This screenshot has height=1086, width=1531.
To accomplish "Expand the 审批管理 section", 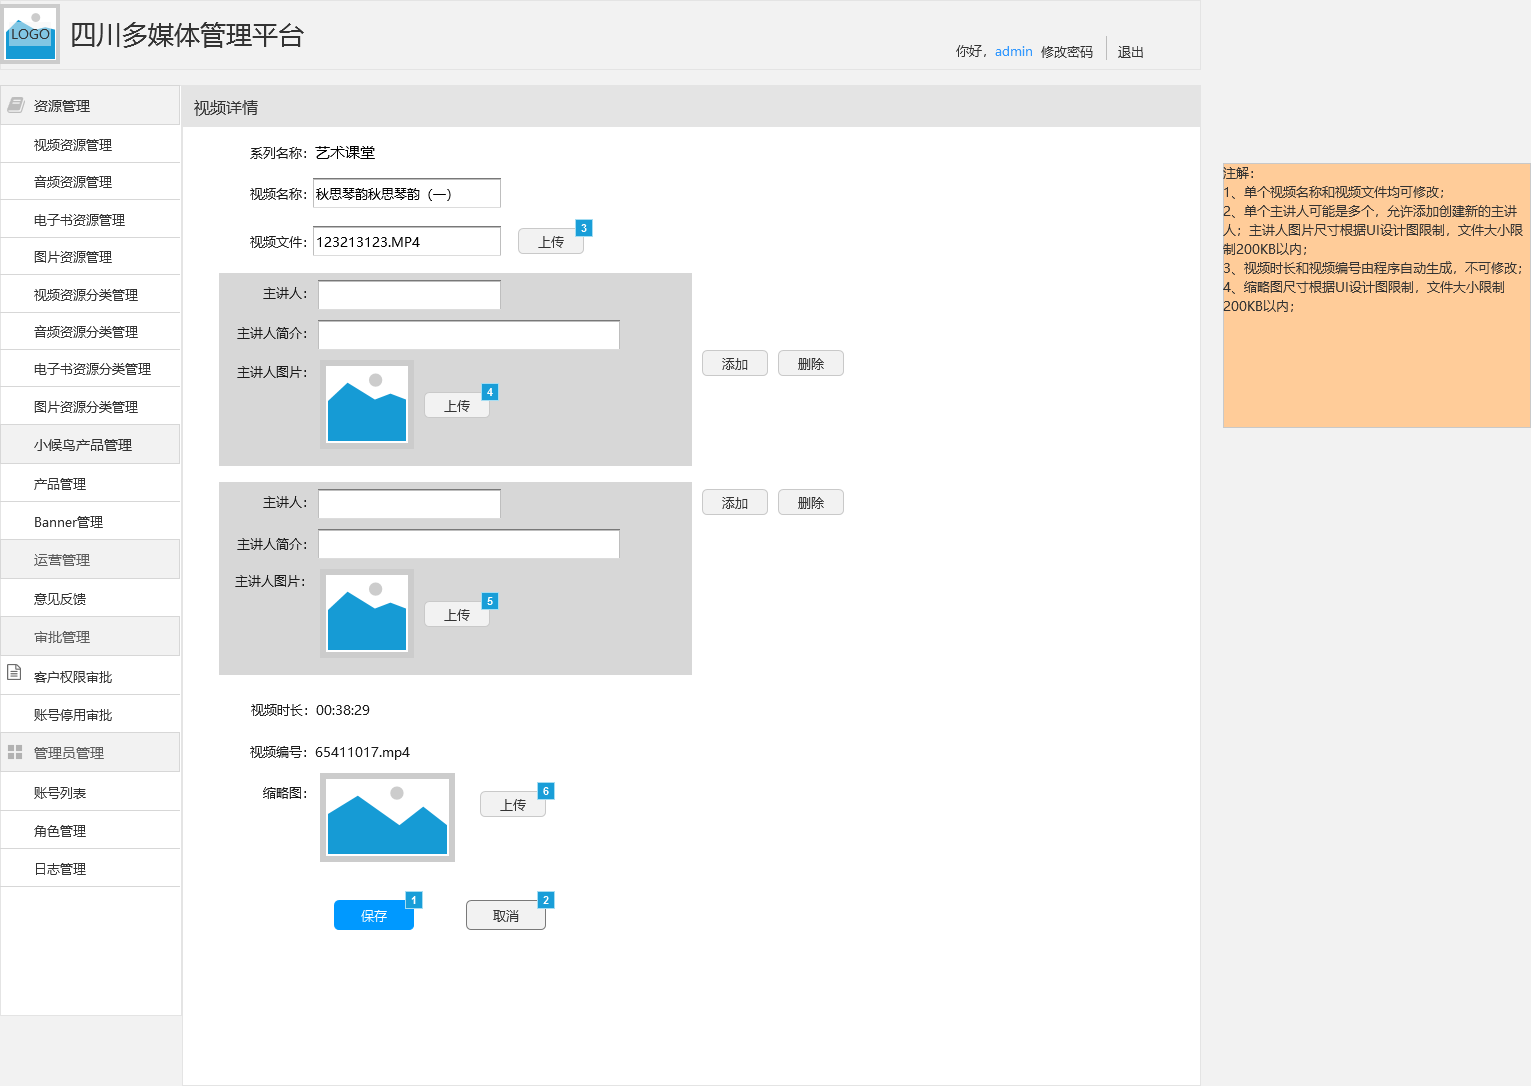I will [90, 637].
